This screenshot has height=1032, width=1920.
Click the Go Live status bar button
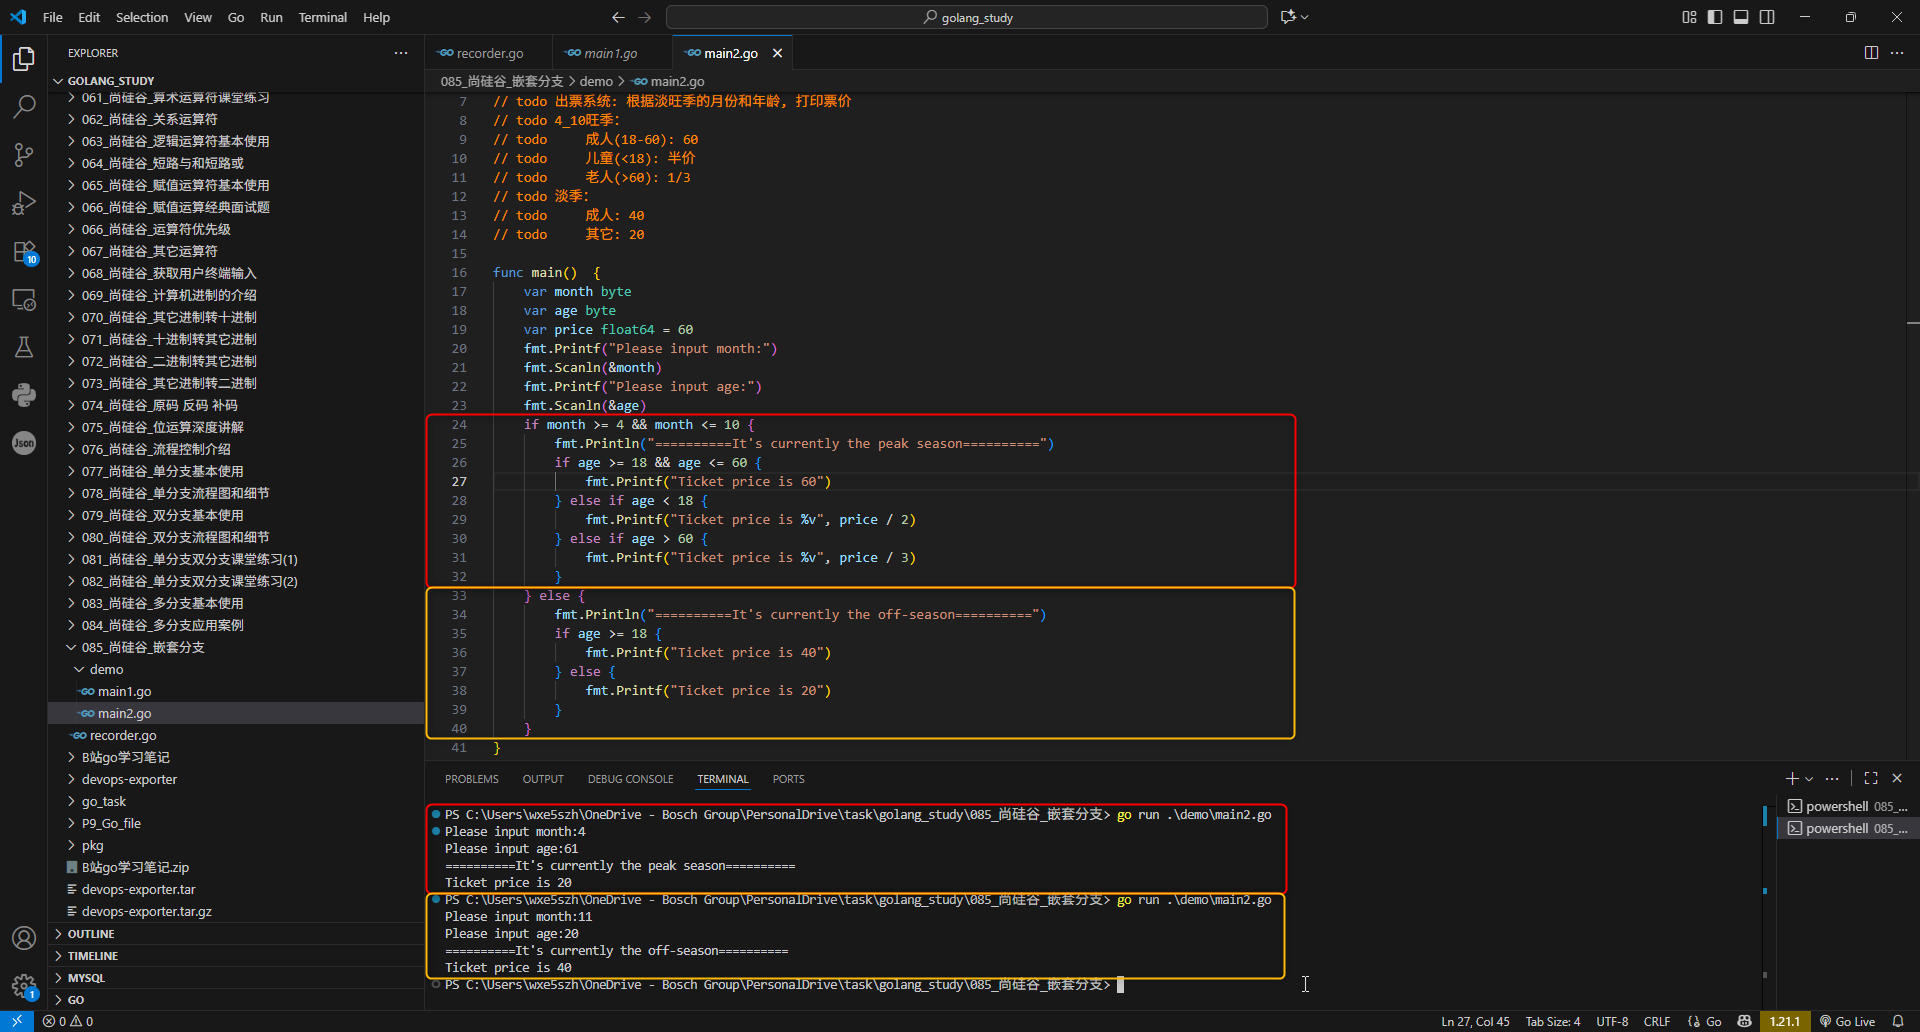click(1847, 1021)
